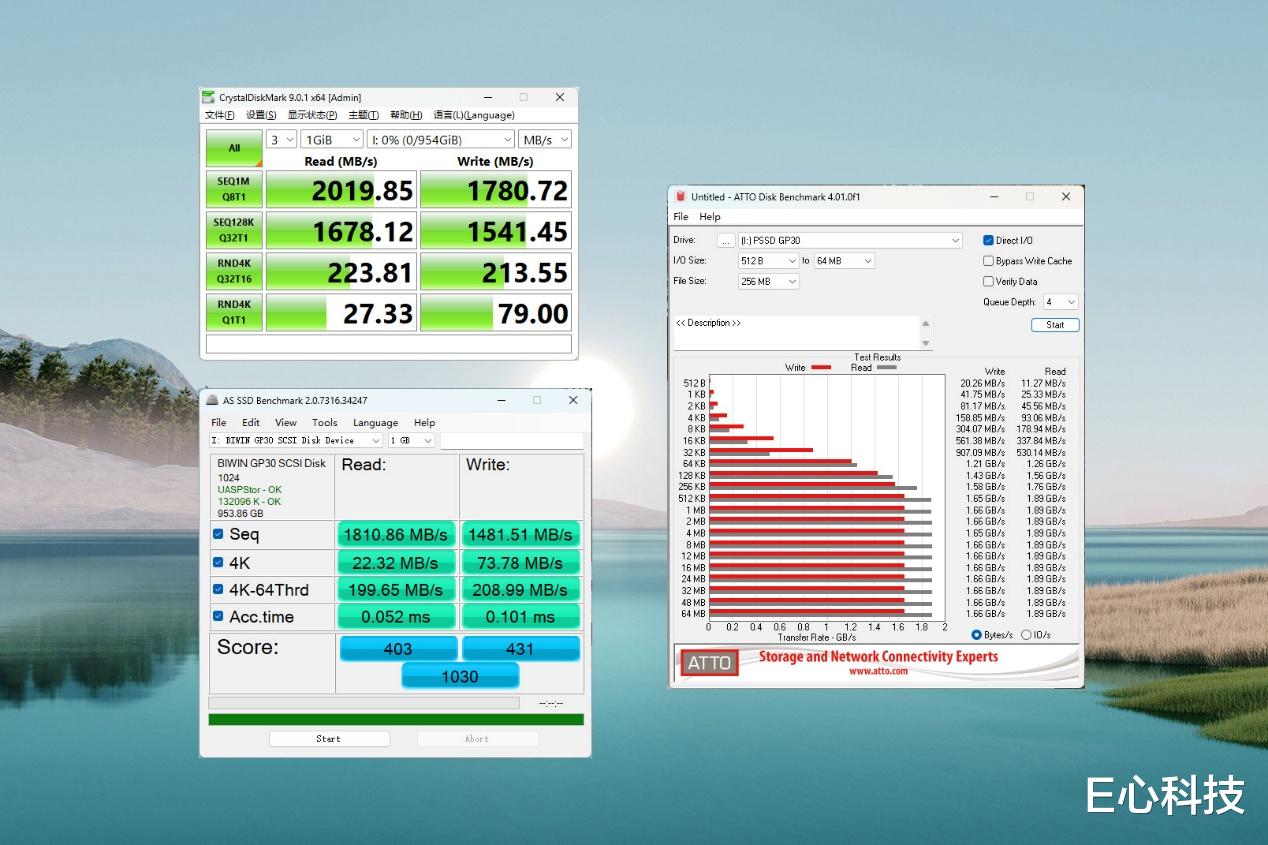Toggle Acc.time test checkbox

218,616
